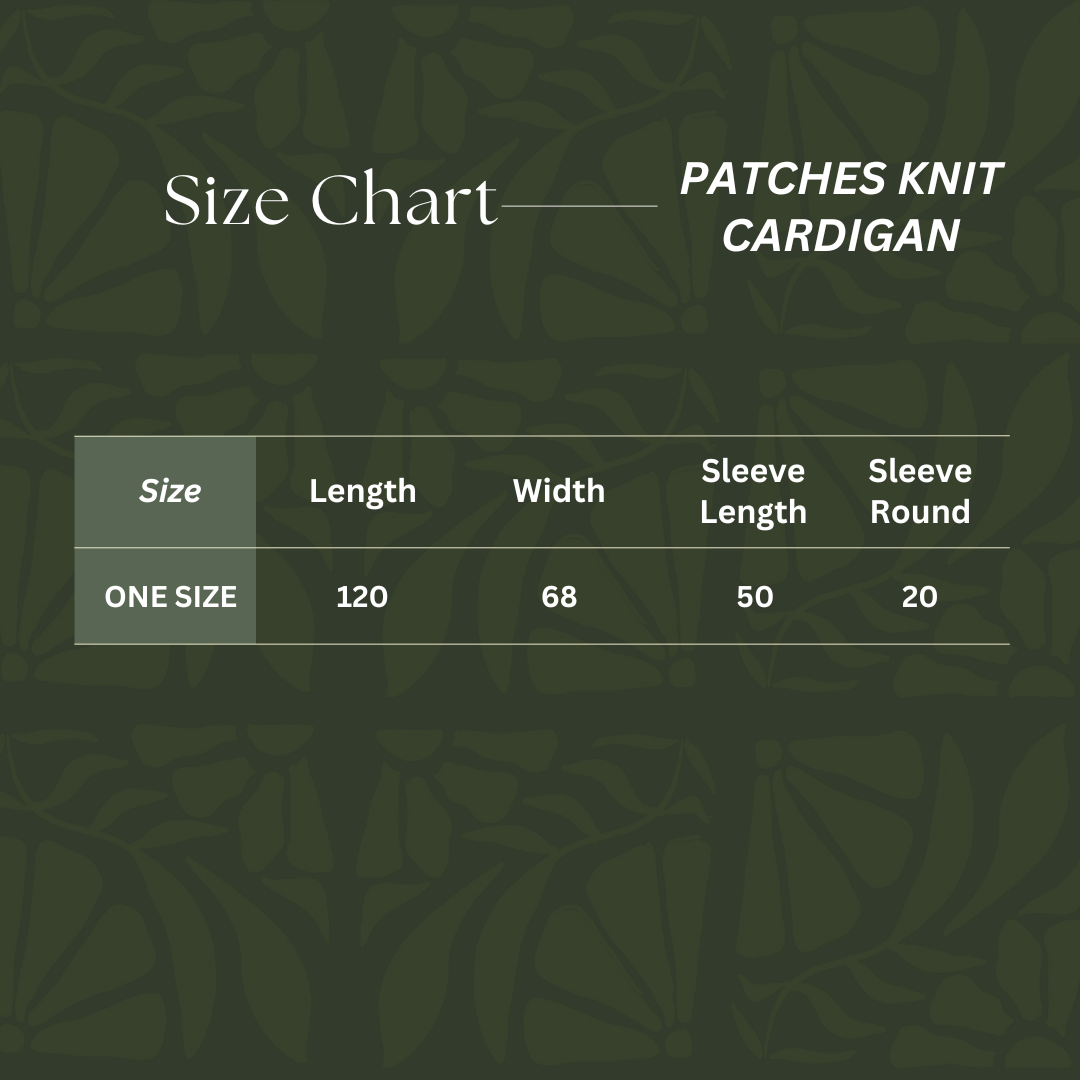Screen dimensions: 1080x1080
Task: Select the 120 length value
Action: pos(362,597)
